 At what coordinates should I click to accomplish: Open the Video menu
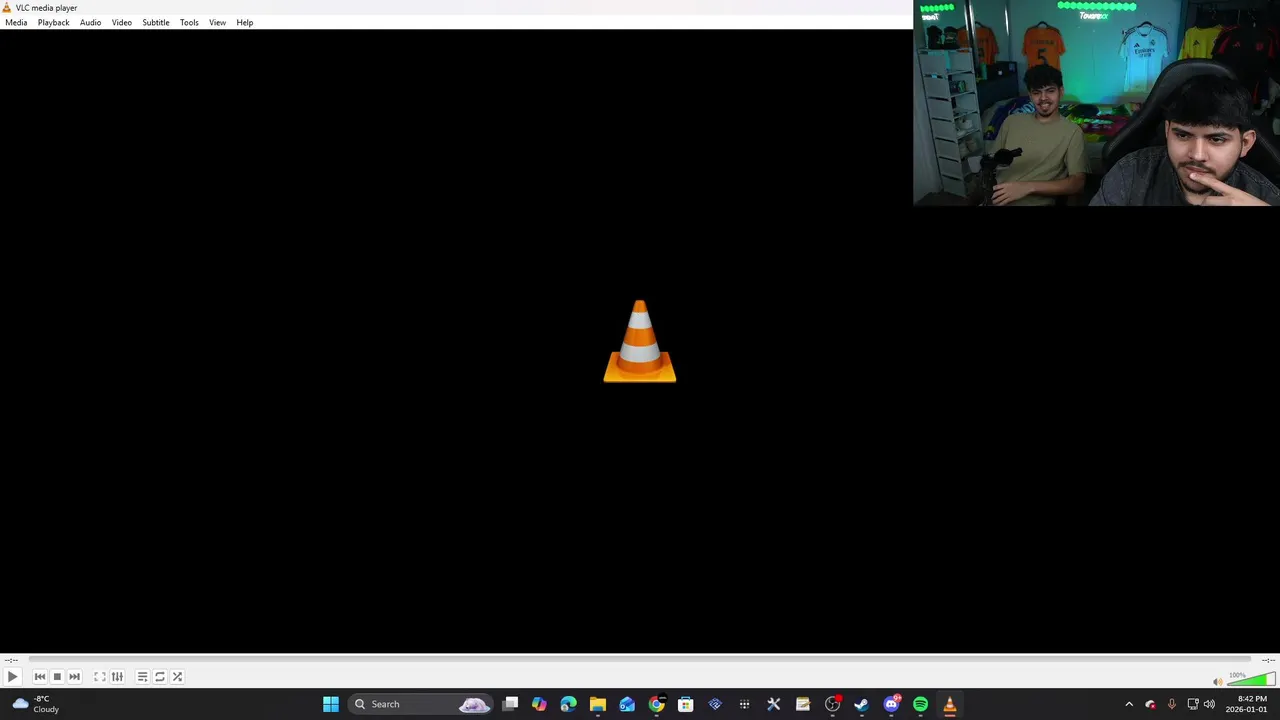coord(121,22)
